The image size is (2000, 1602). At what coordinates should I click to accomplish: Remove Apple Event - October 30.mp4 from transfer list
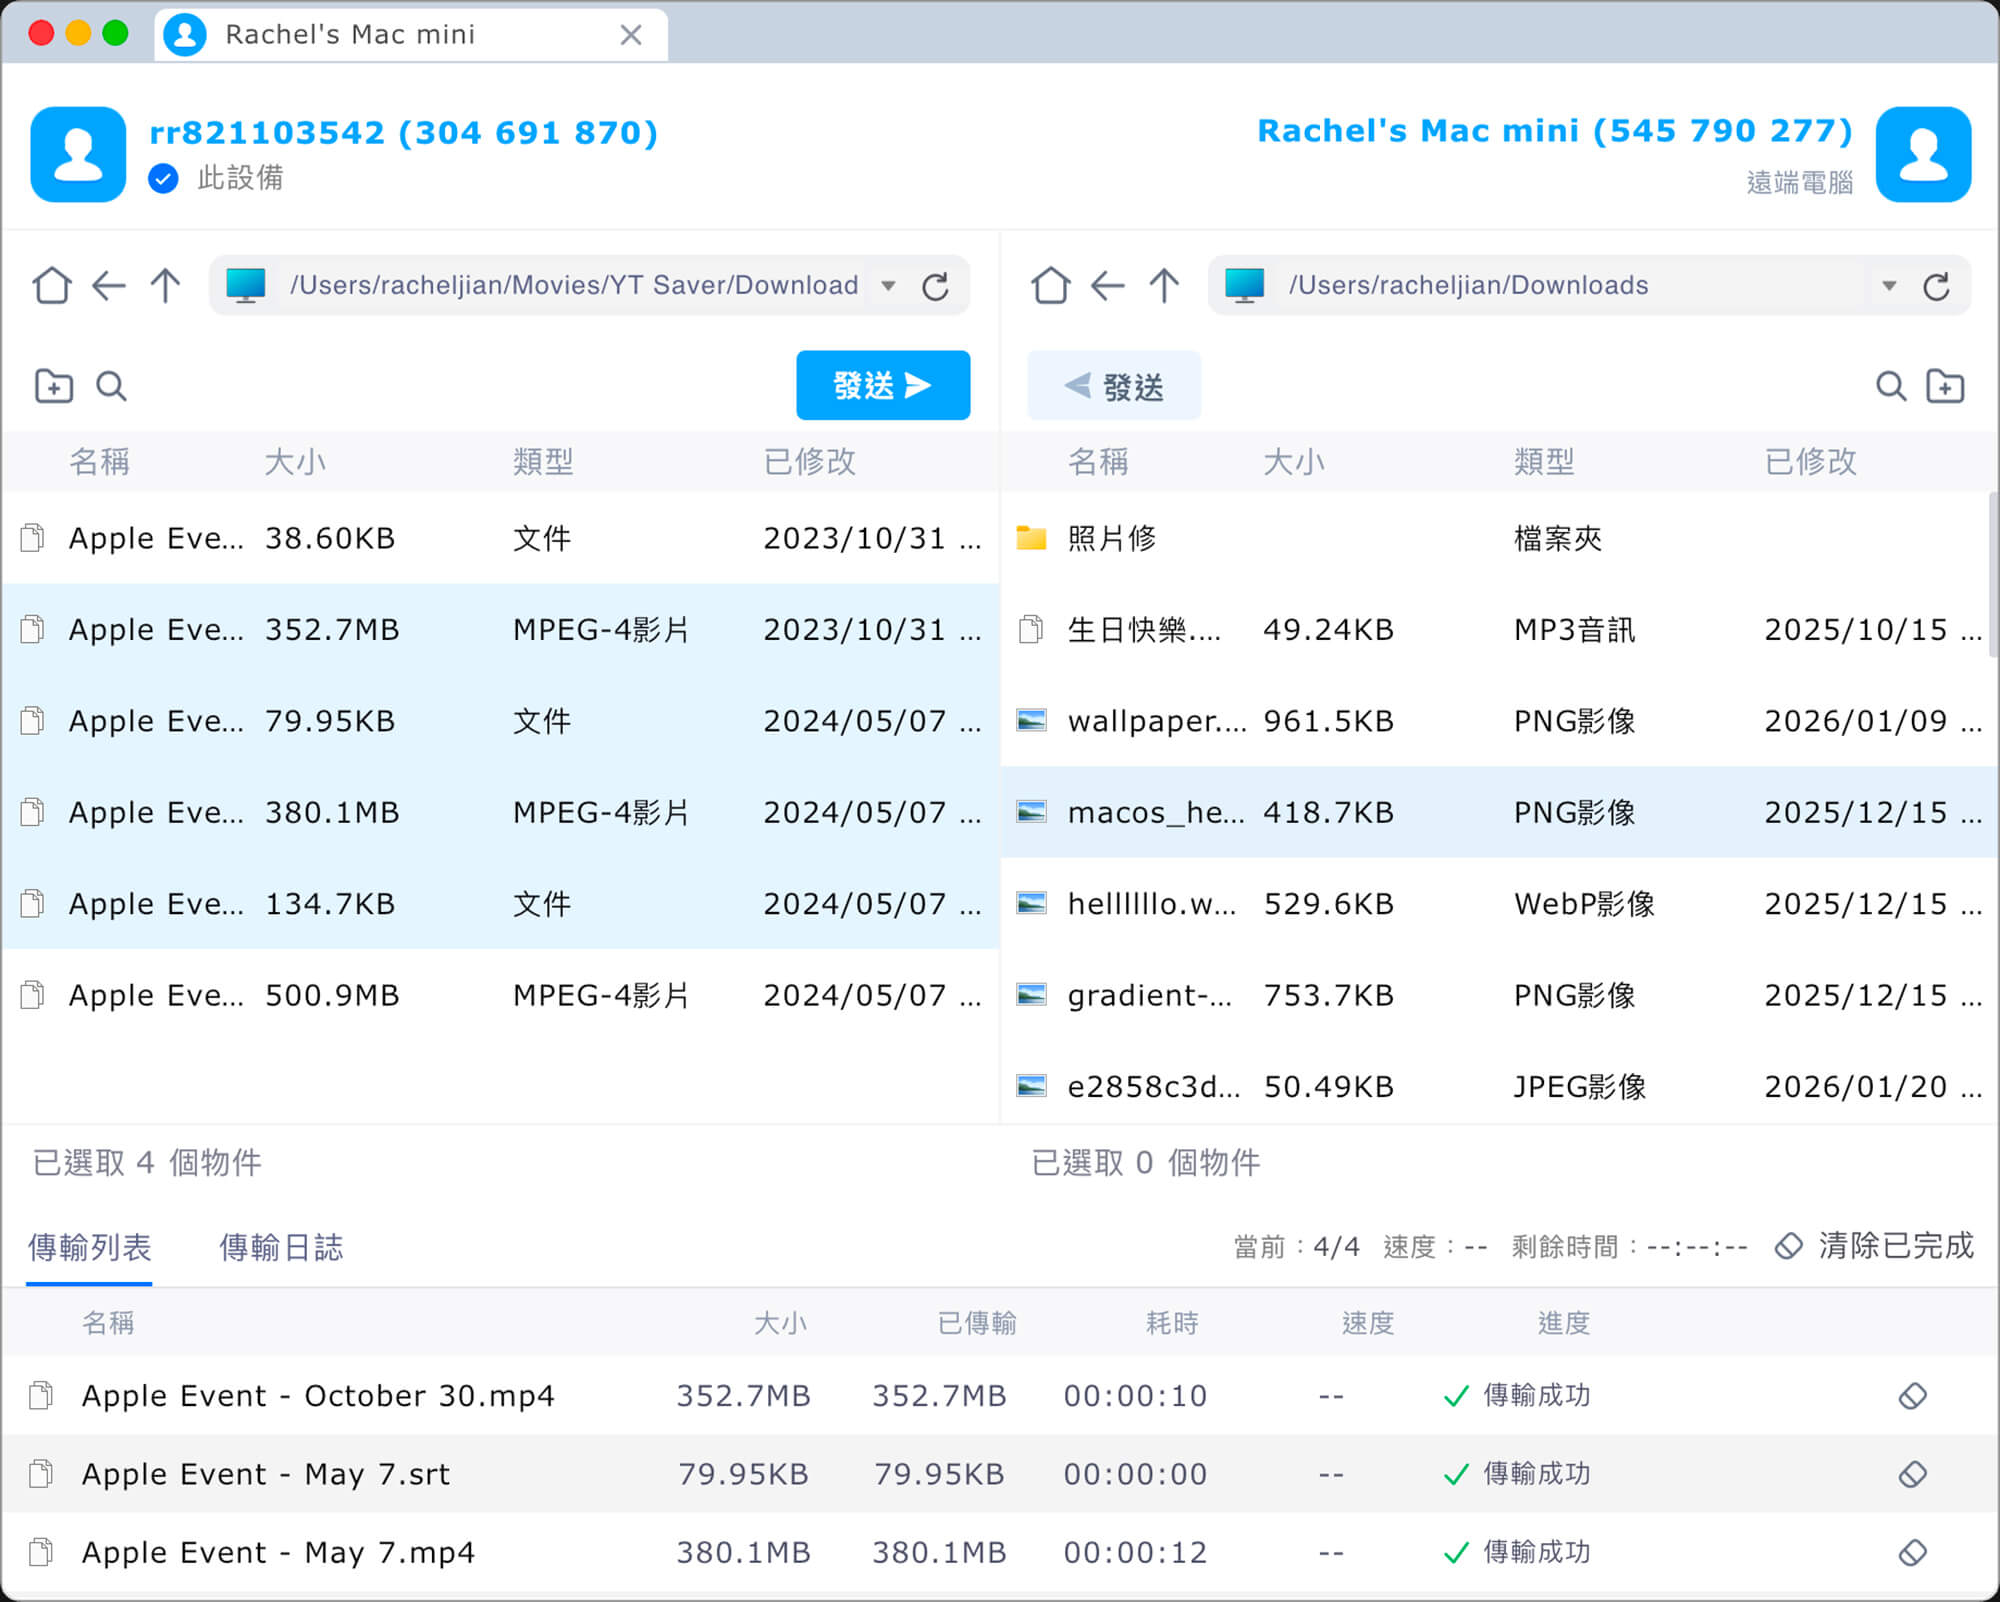pos(1912,1395)
